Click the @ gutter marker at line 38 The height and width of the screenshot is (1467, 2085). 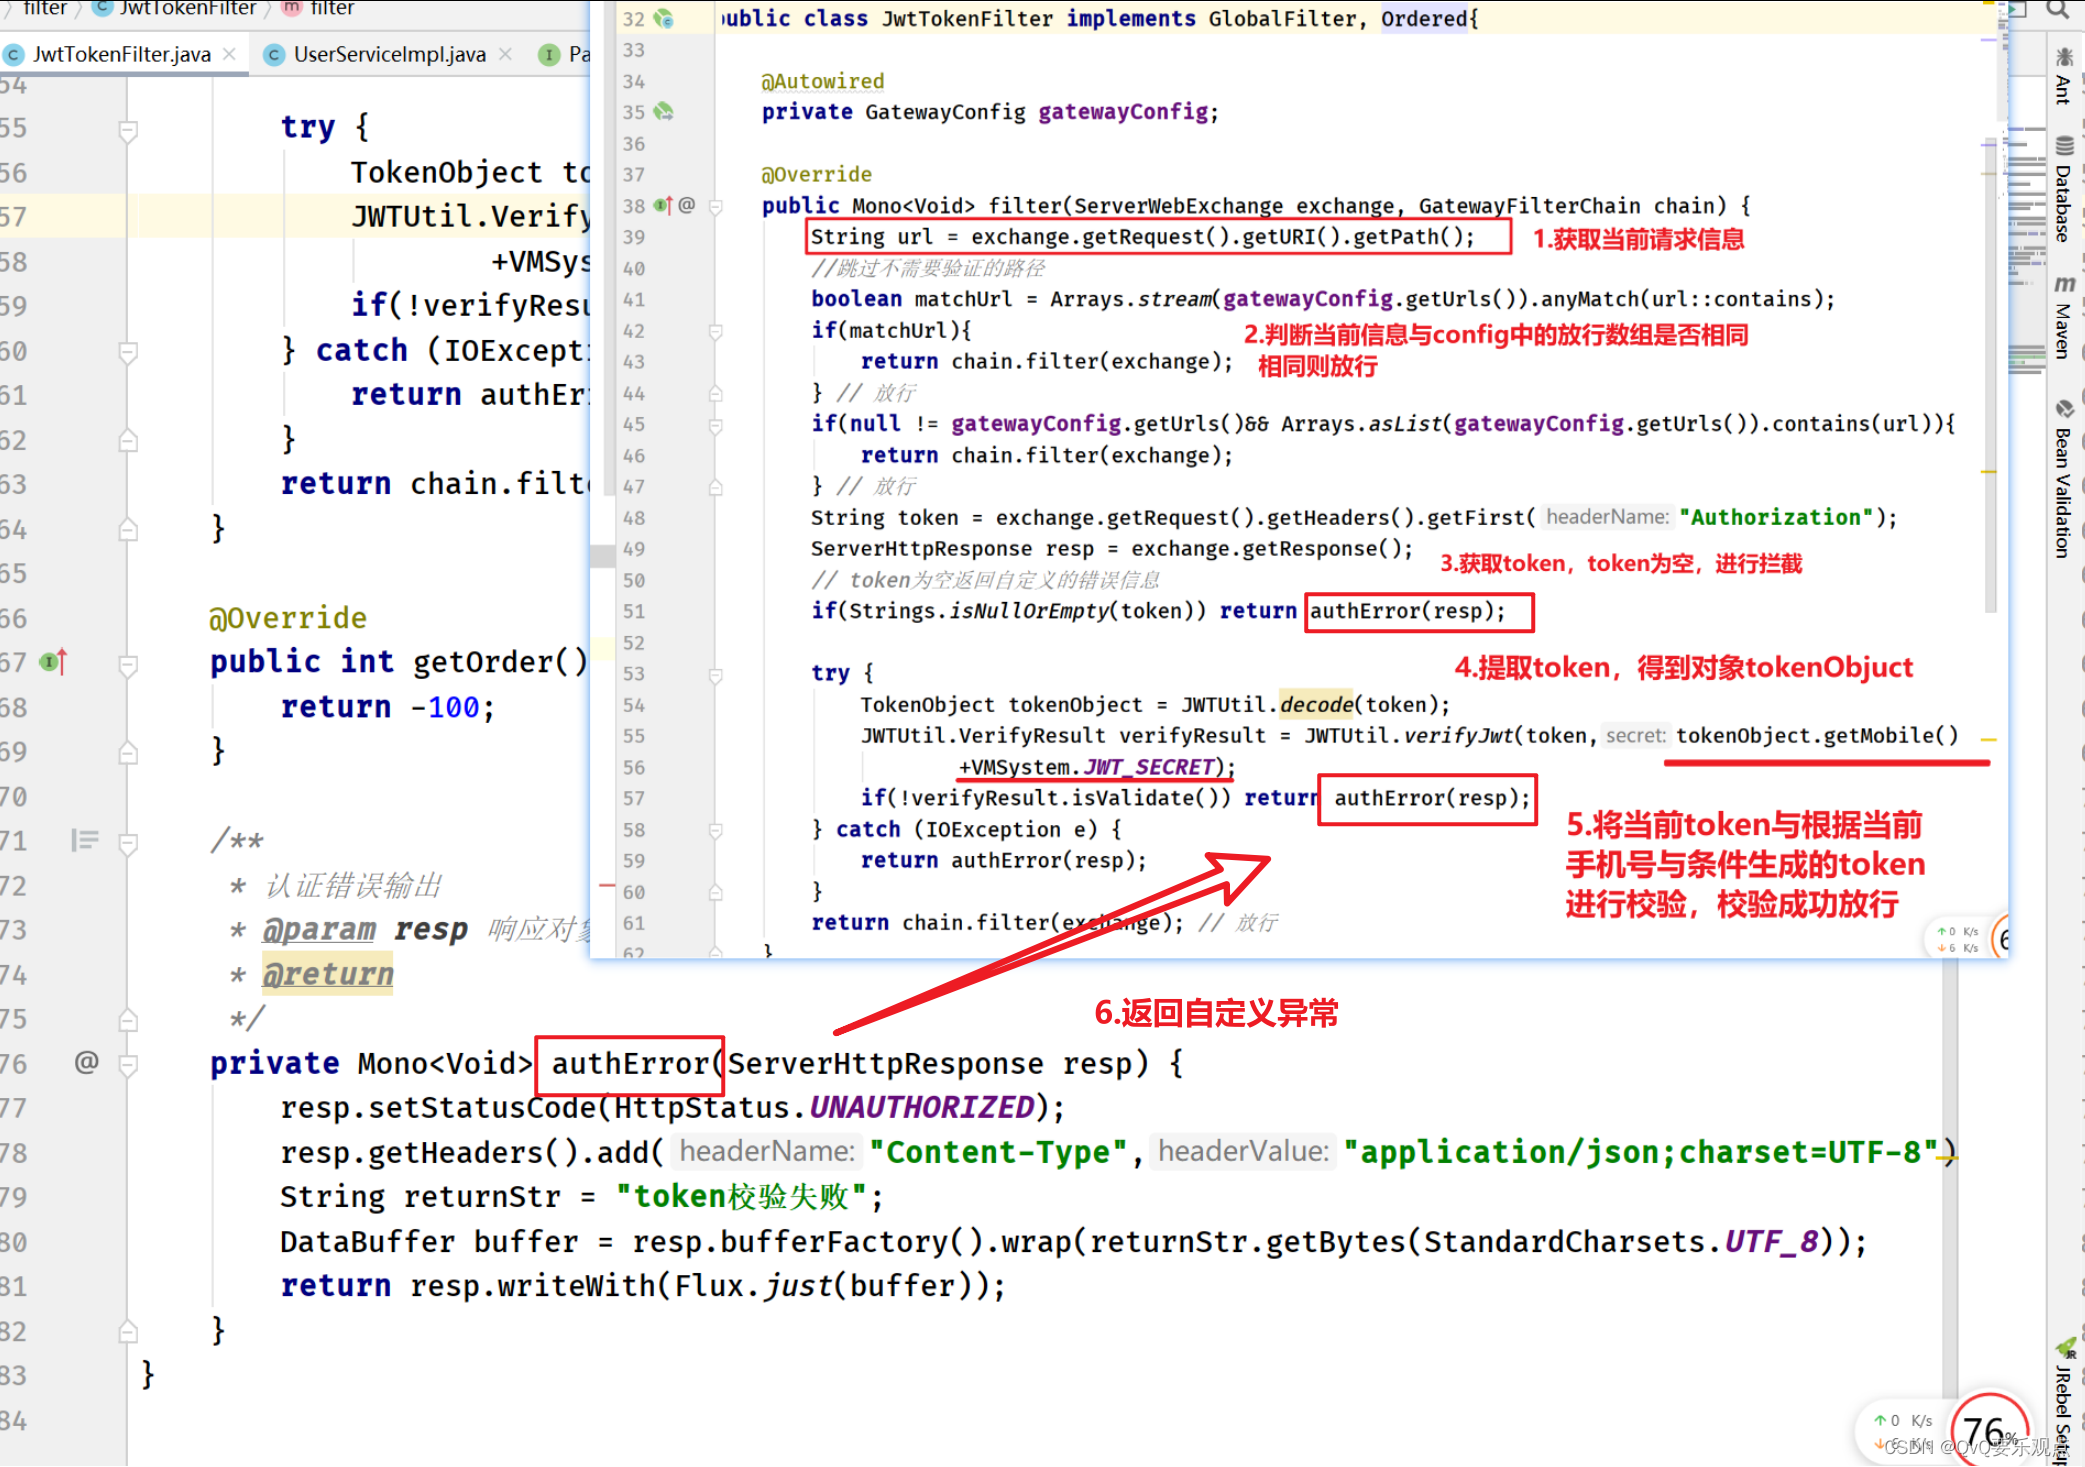point(687,205)
